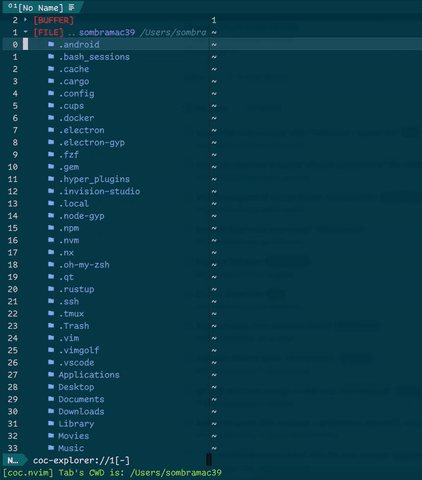This screenshot has height=480, width=422.
Task: Click the folder icon beside .electron-gyp
Action: (x=51, y=142)
